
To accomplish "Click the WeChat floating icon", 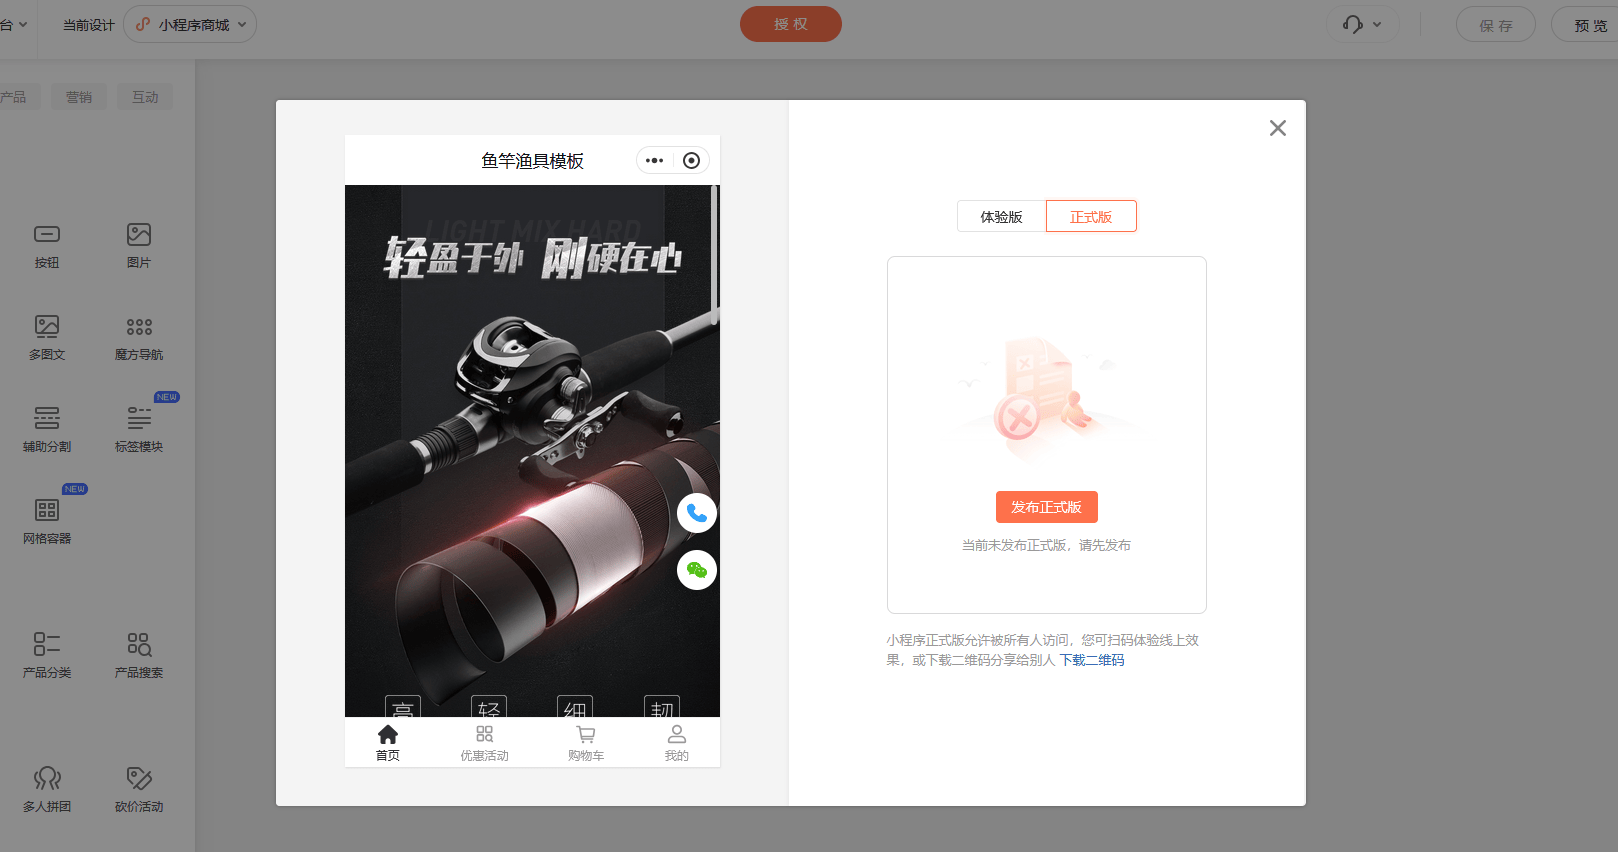I will point(697,570).
